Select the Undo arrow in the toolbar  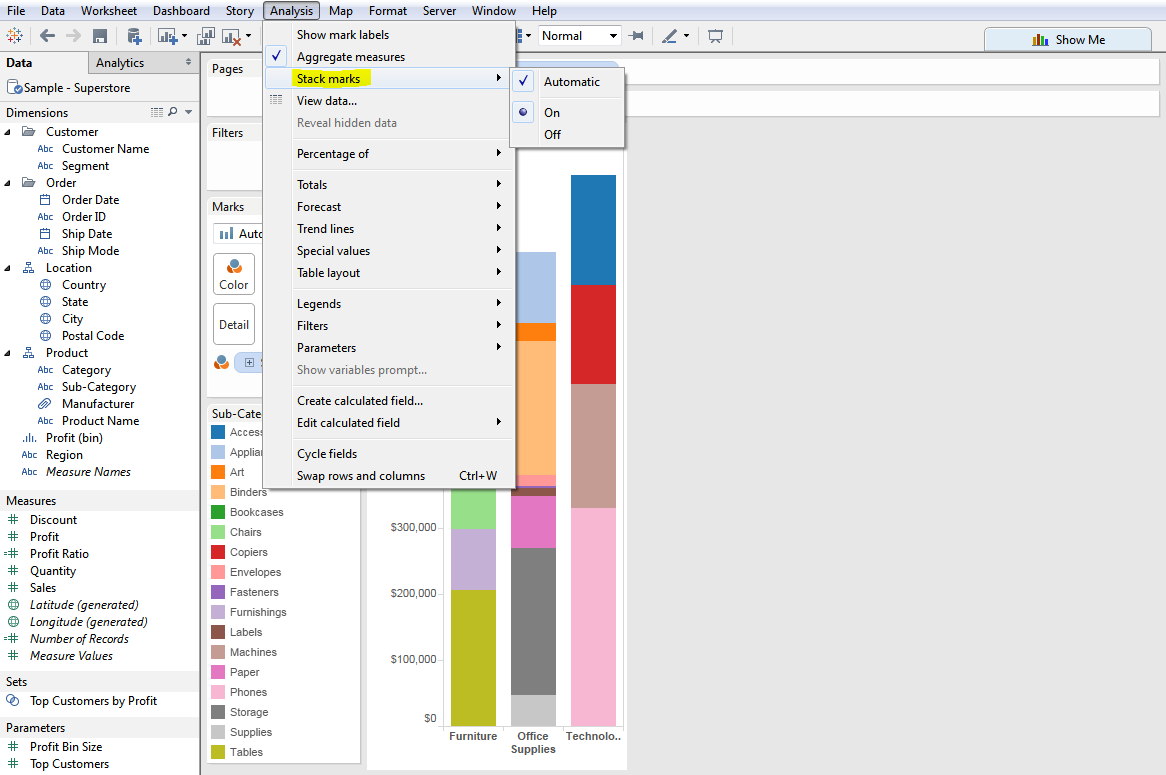[x=47, y=35]
